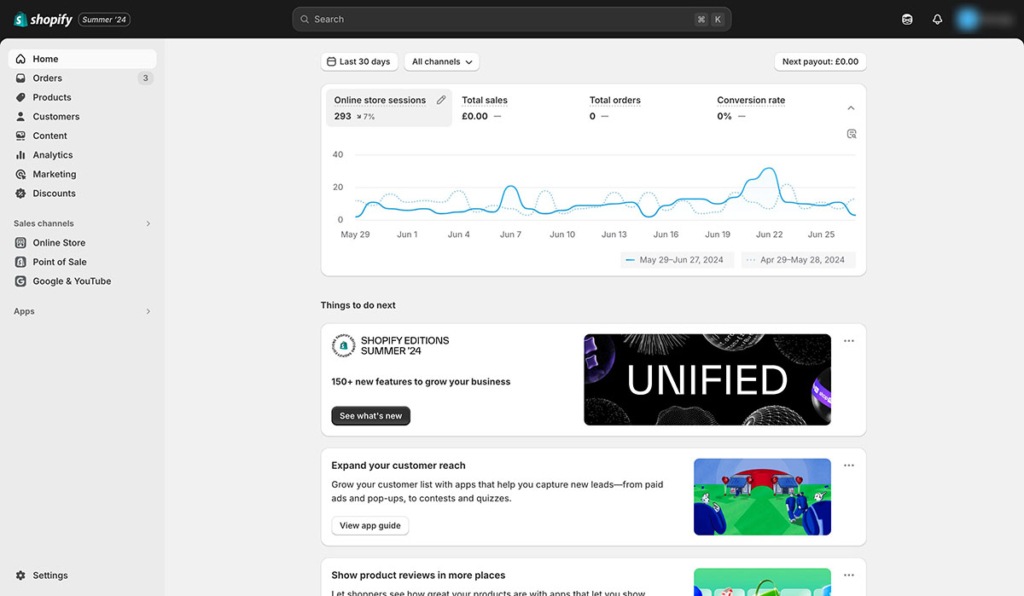Open the Orders section in sidebar
The width and height of the screenshot is (1024, 596).
46,77
